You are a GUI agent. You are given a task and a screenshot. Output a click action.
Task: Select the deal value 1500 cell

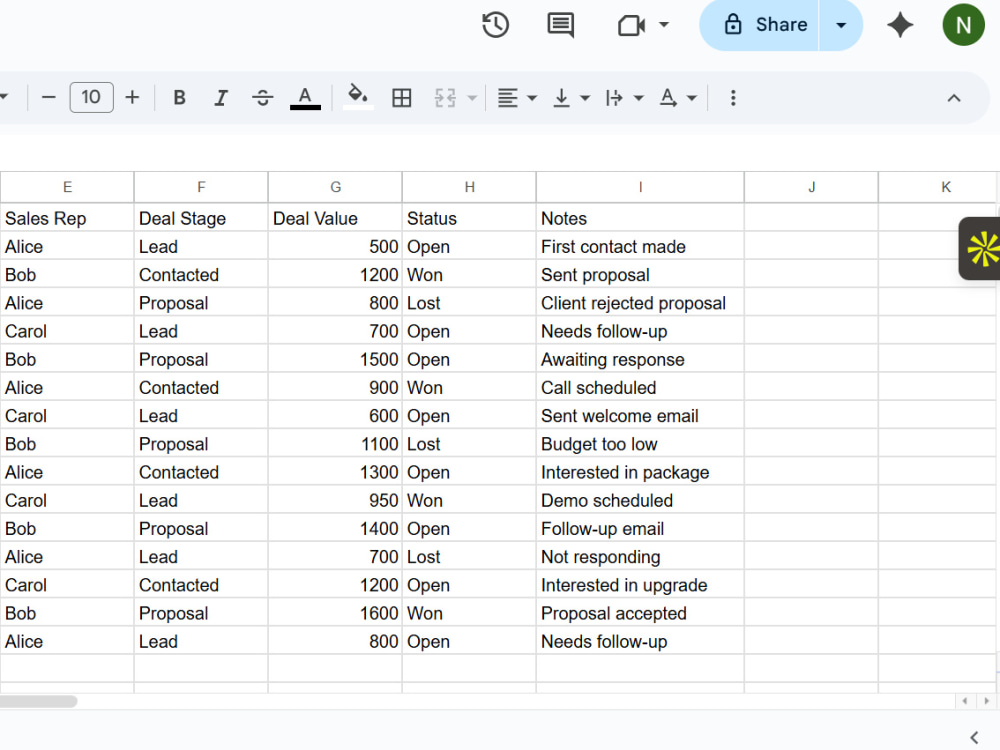click(335, 359)
